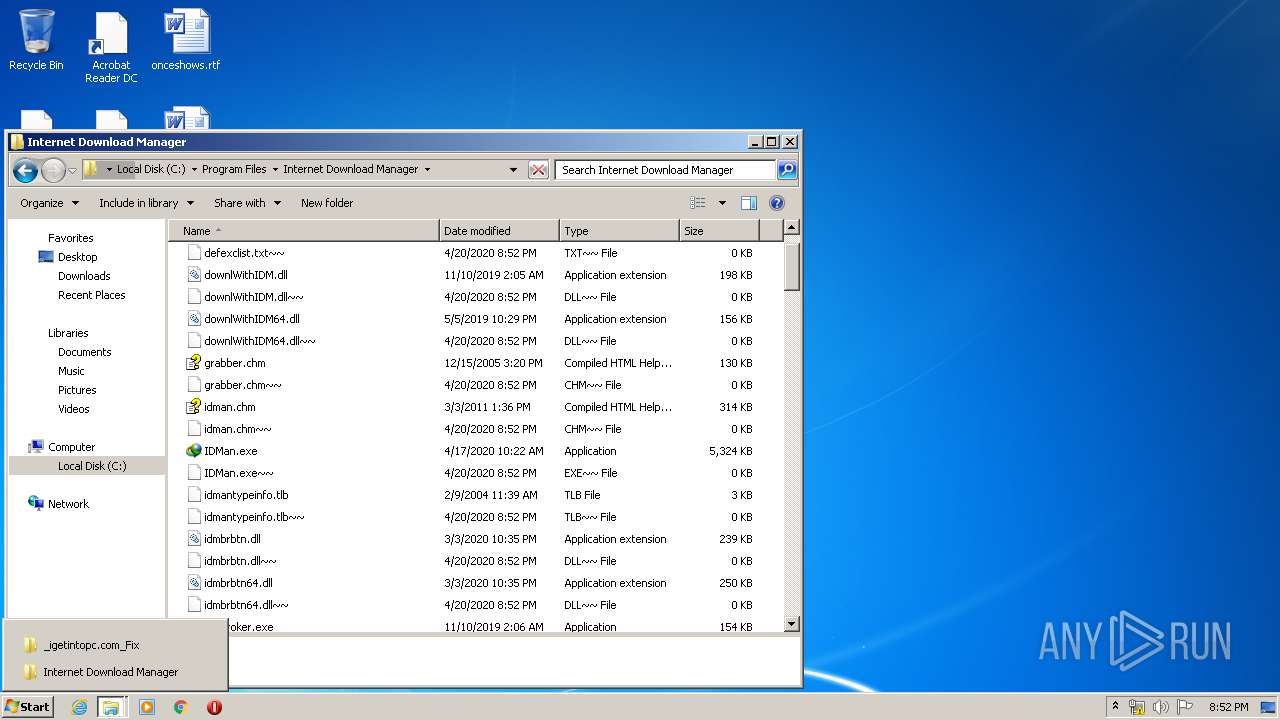Select IDMan.exe~~ file
The image size is (1280, 720).
[x=238, y=473]
